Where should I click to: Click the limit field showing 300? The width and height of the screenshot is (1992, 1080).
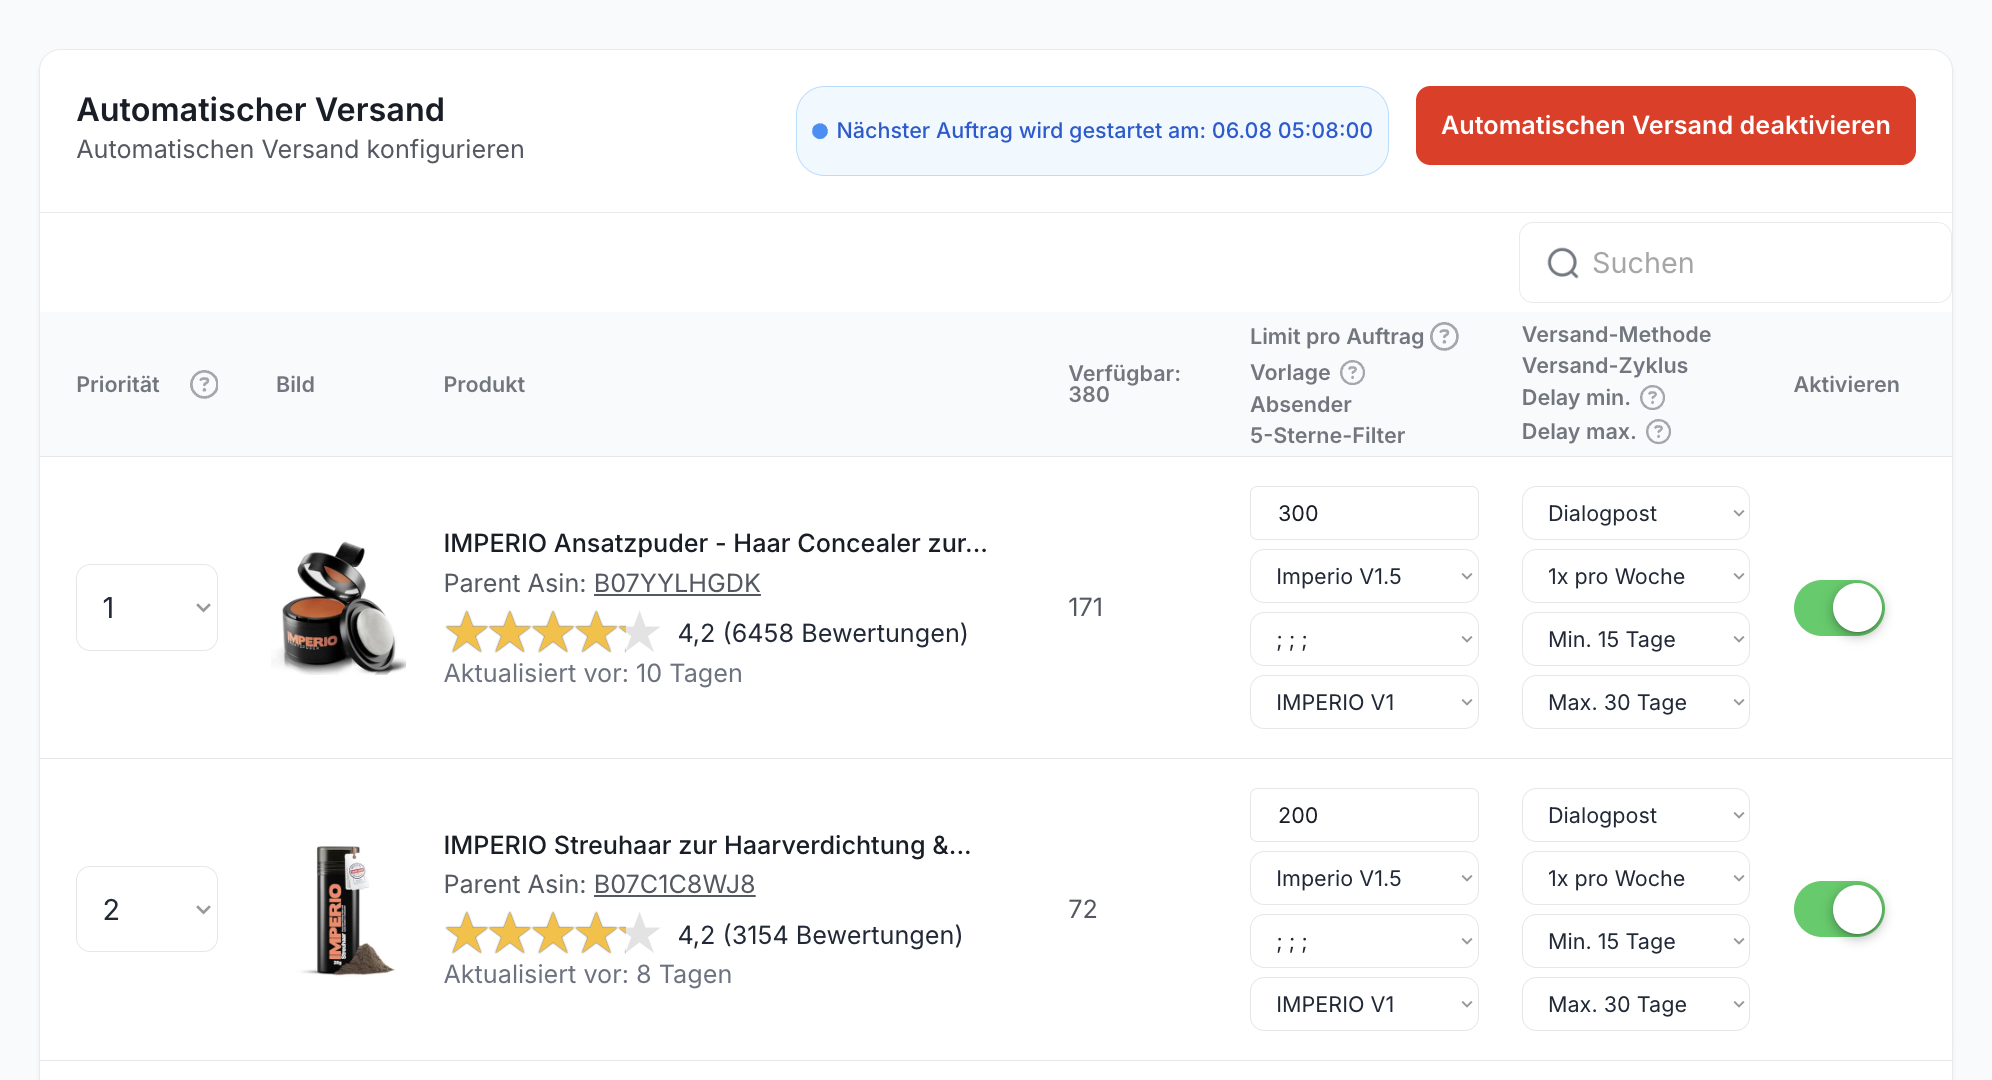(1364, 513)
